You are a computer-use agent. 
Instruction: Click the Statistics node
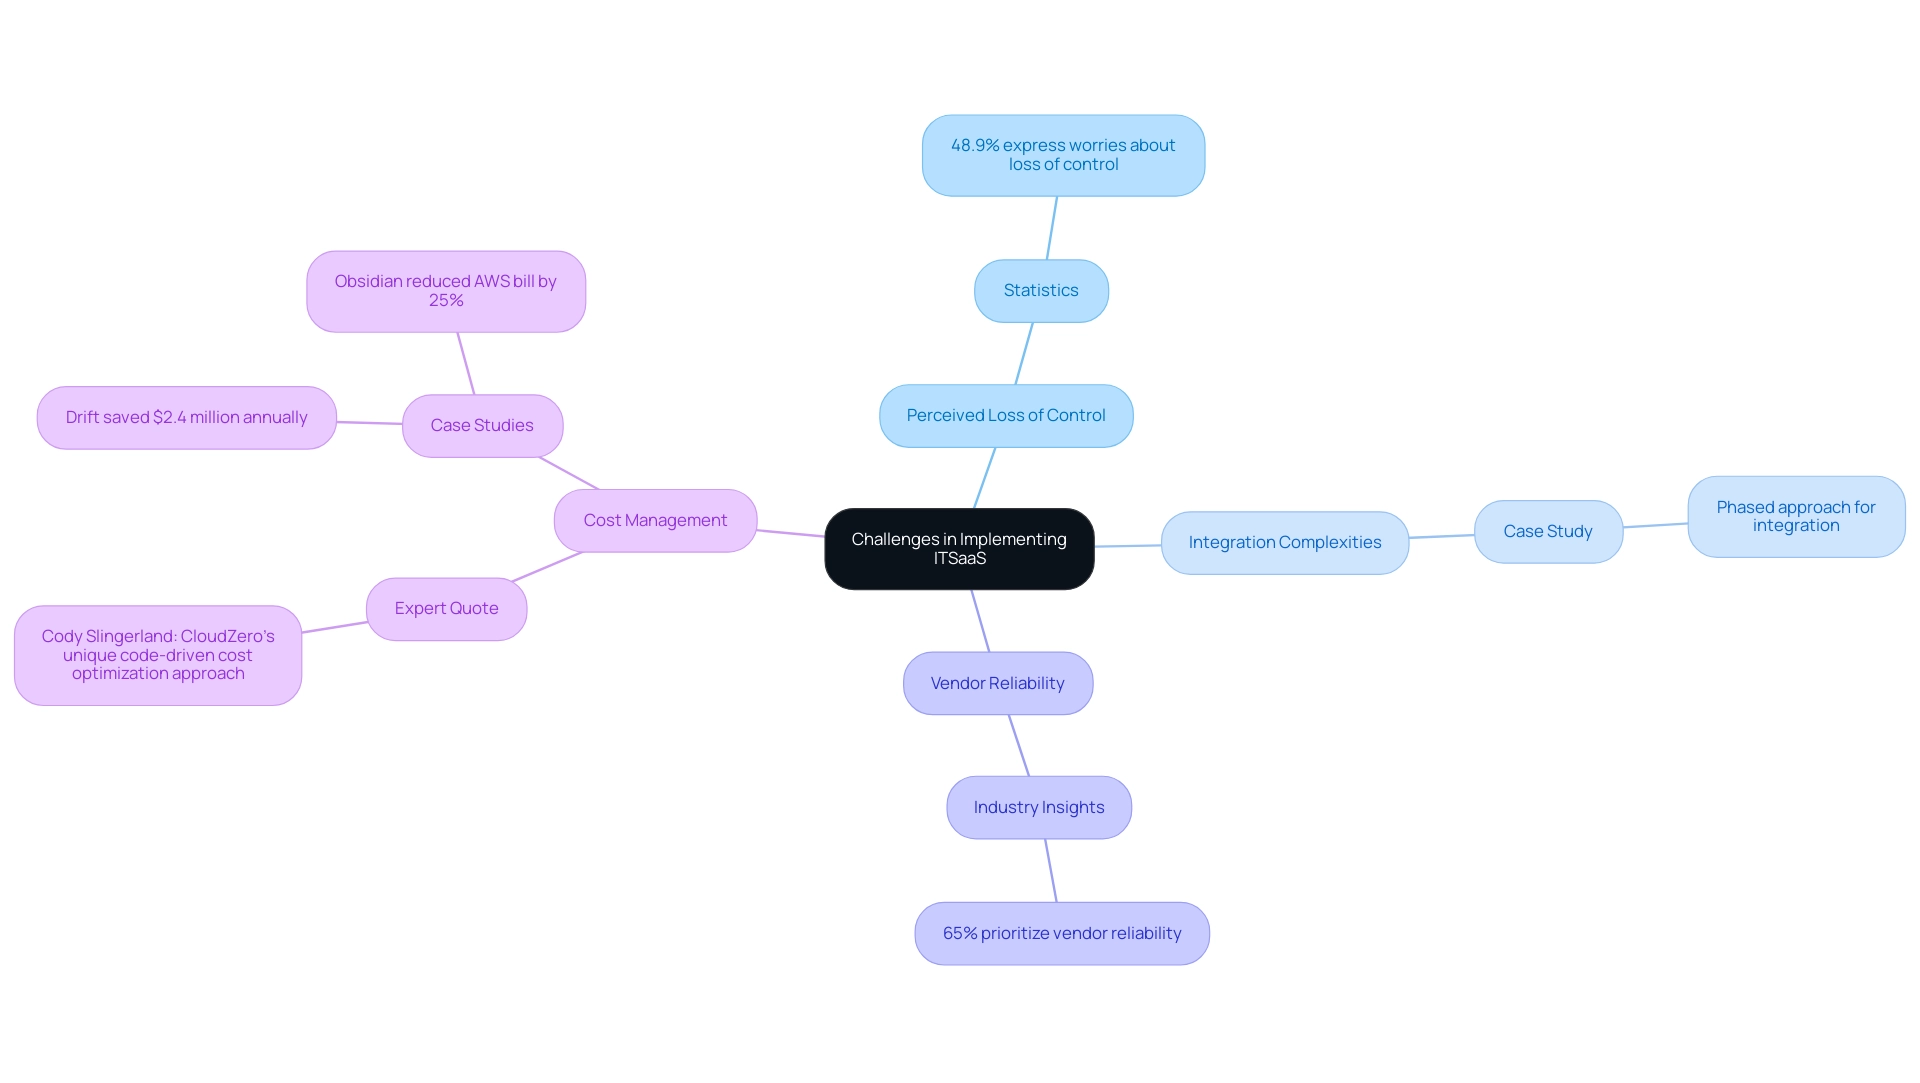(x=1042, y=290)
